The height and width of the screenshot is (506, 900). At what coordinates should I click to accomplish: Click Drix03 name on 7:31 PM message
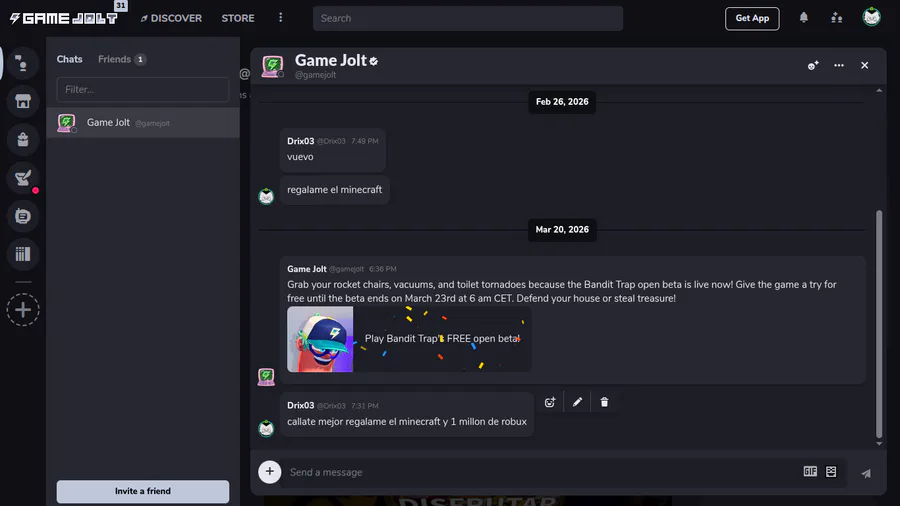tap(300, 406)
